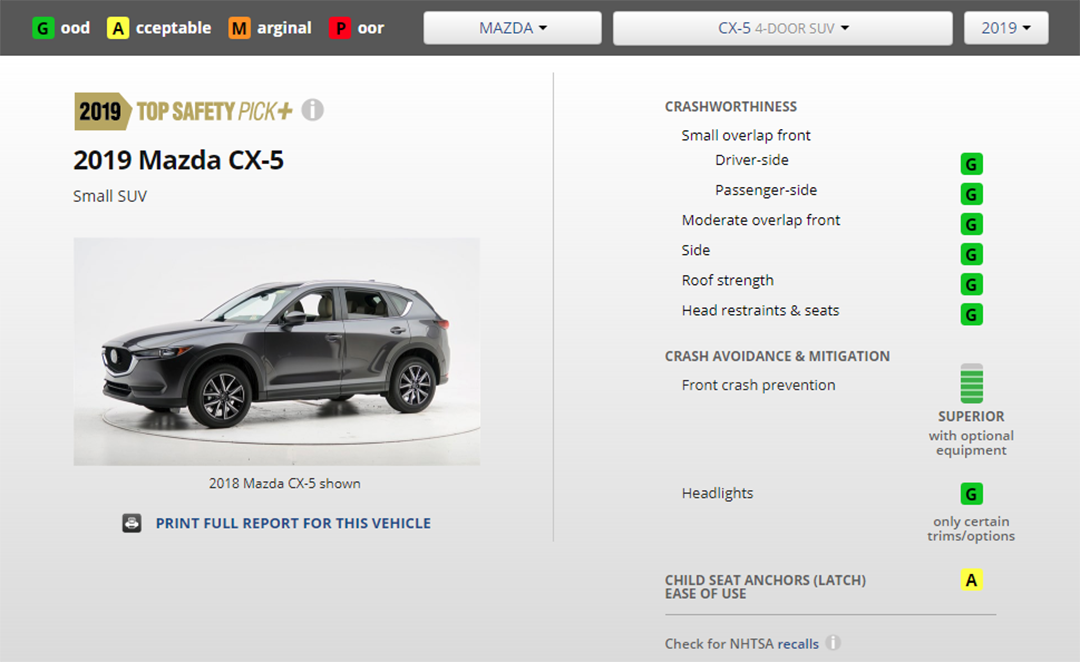Click the printer icon for full report
Image resolution: width=1080 pixels, height=662 pixels.
click(x=132, y=523)
